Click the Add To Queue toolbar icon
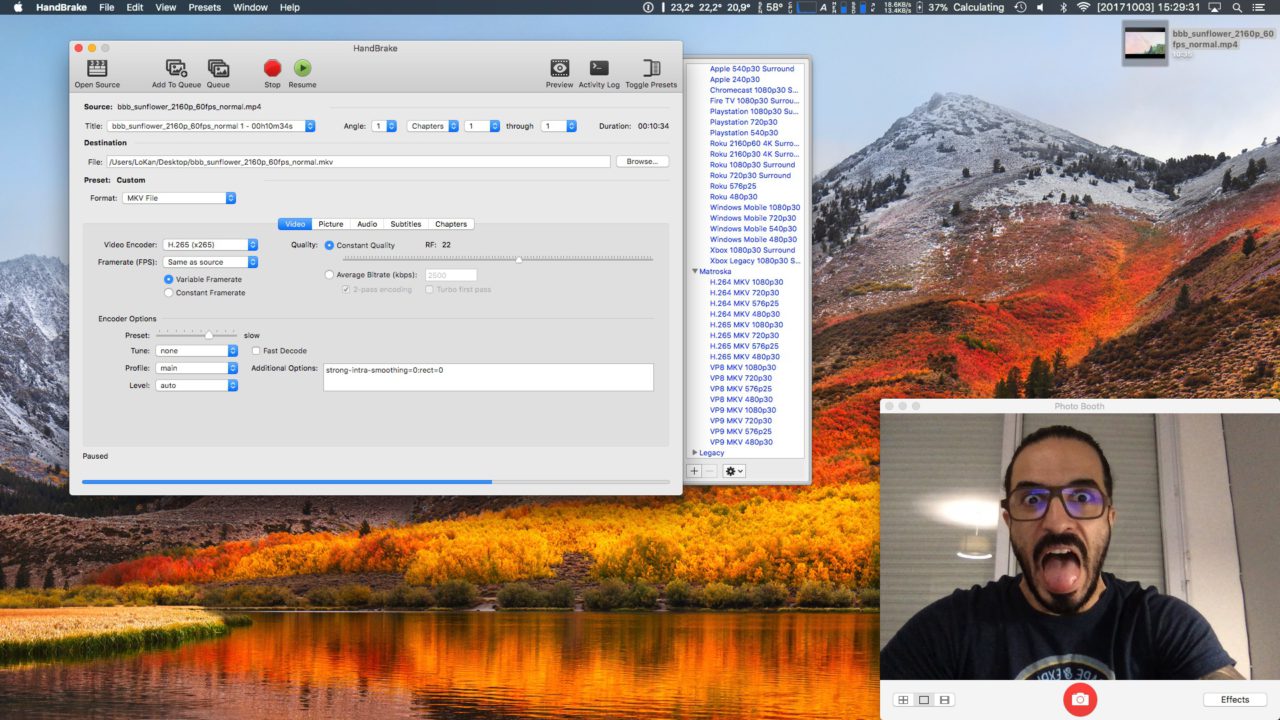This screenshot has height=720, width=1280. (176, 69)
